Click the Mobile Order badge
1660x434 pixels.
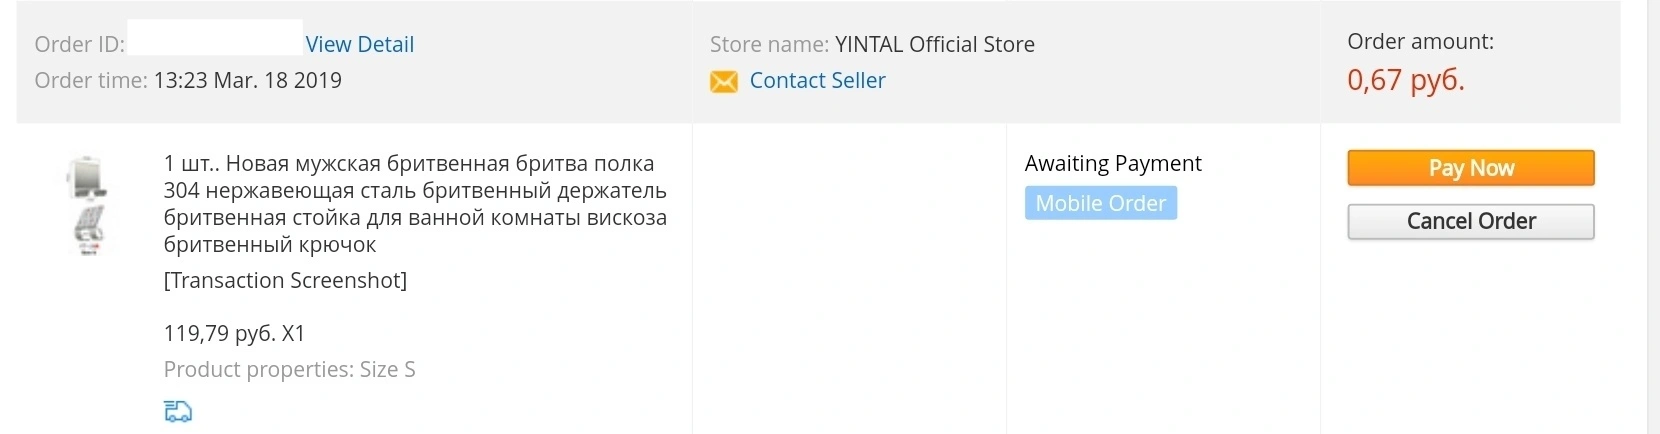1100,203
